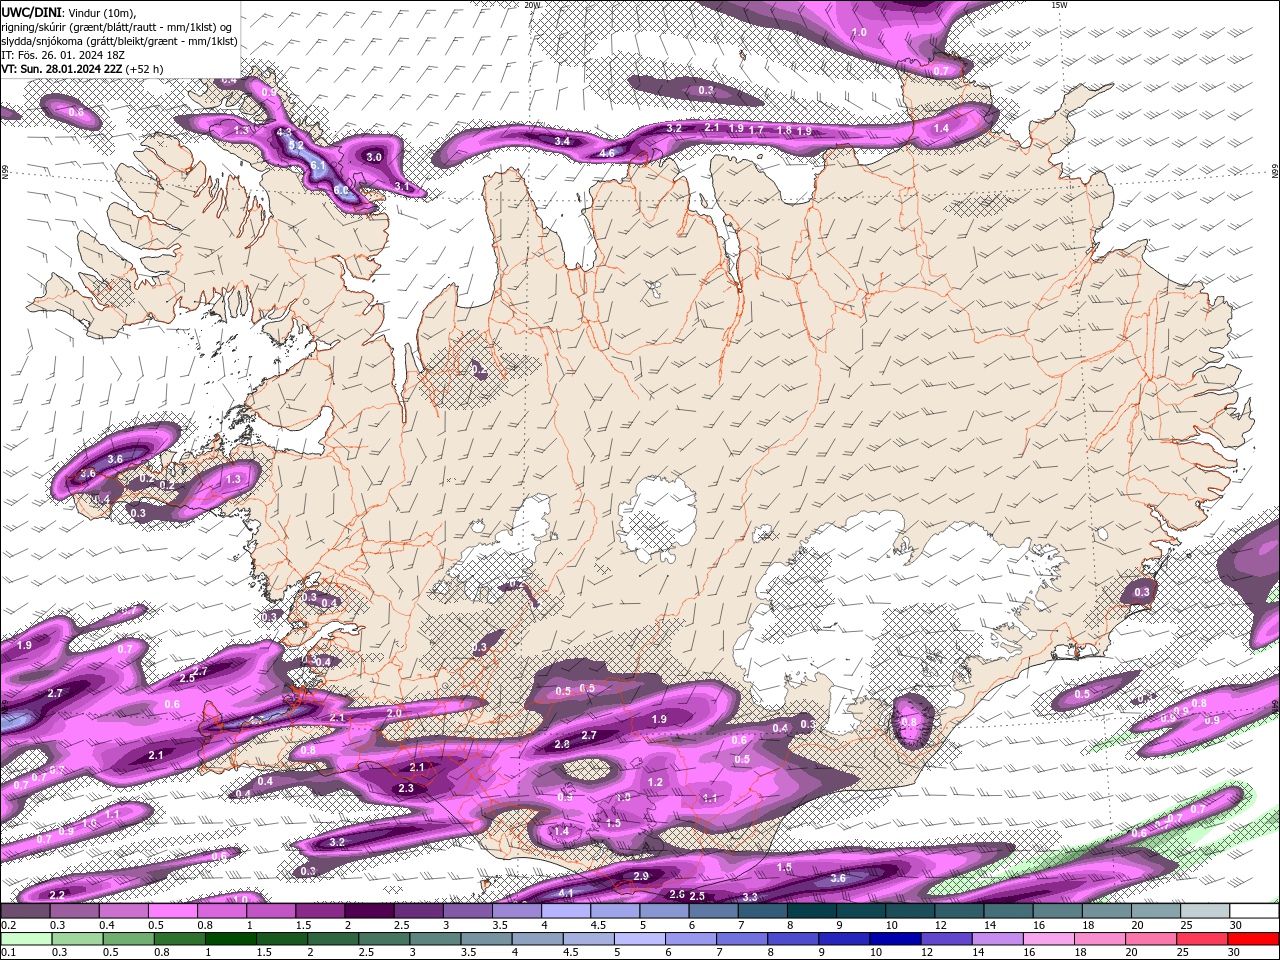This screenshot has height=960, width=1280.
Task: Pick the light violet swatch labeled 14 in rain scale
Action: coord(998,939)
